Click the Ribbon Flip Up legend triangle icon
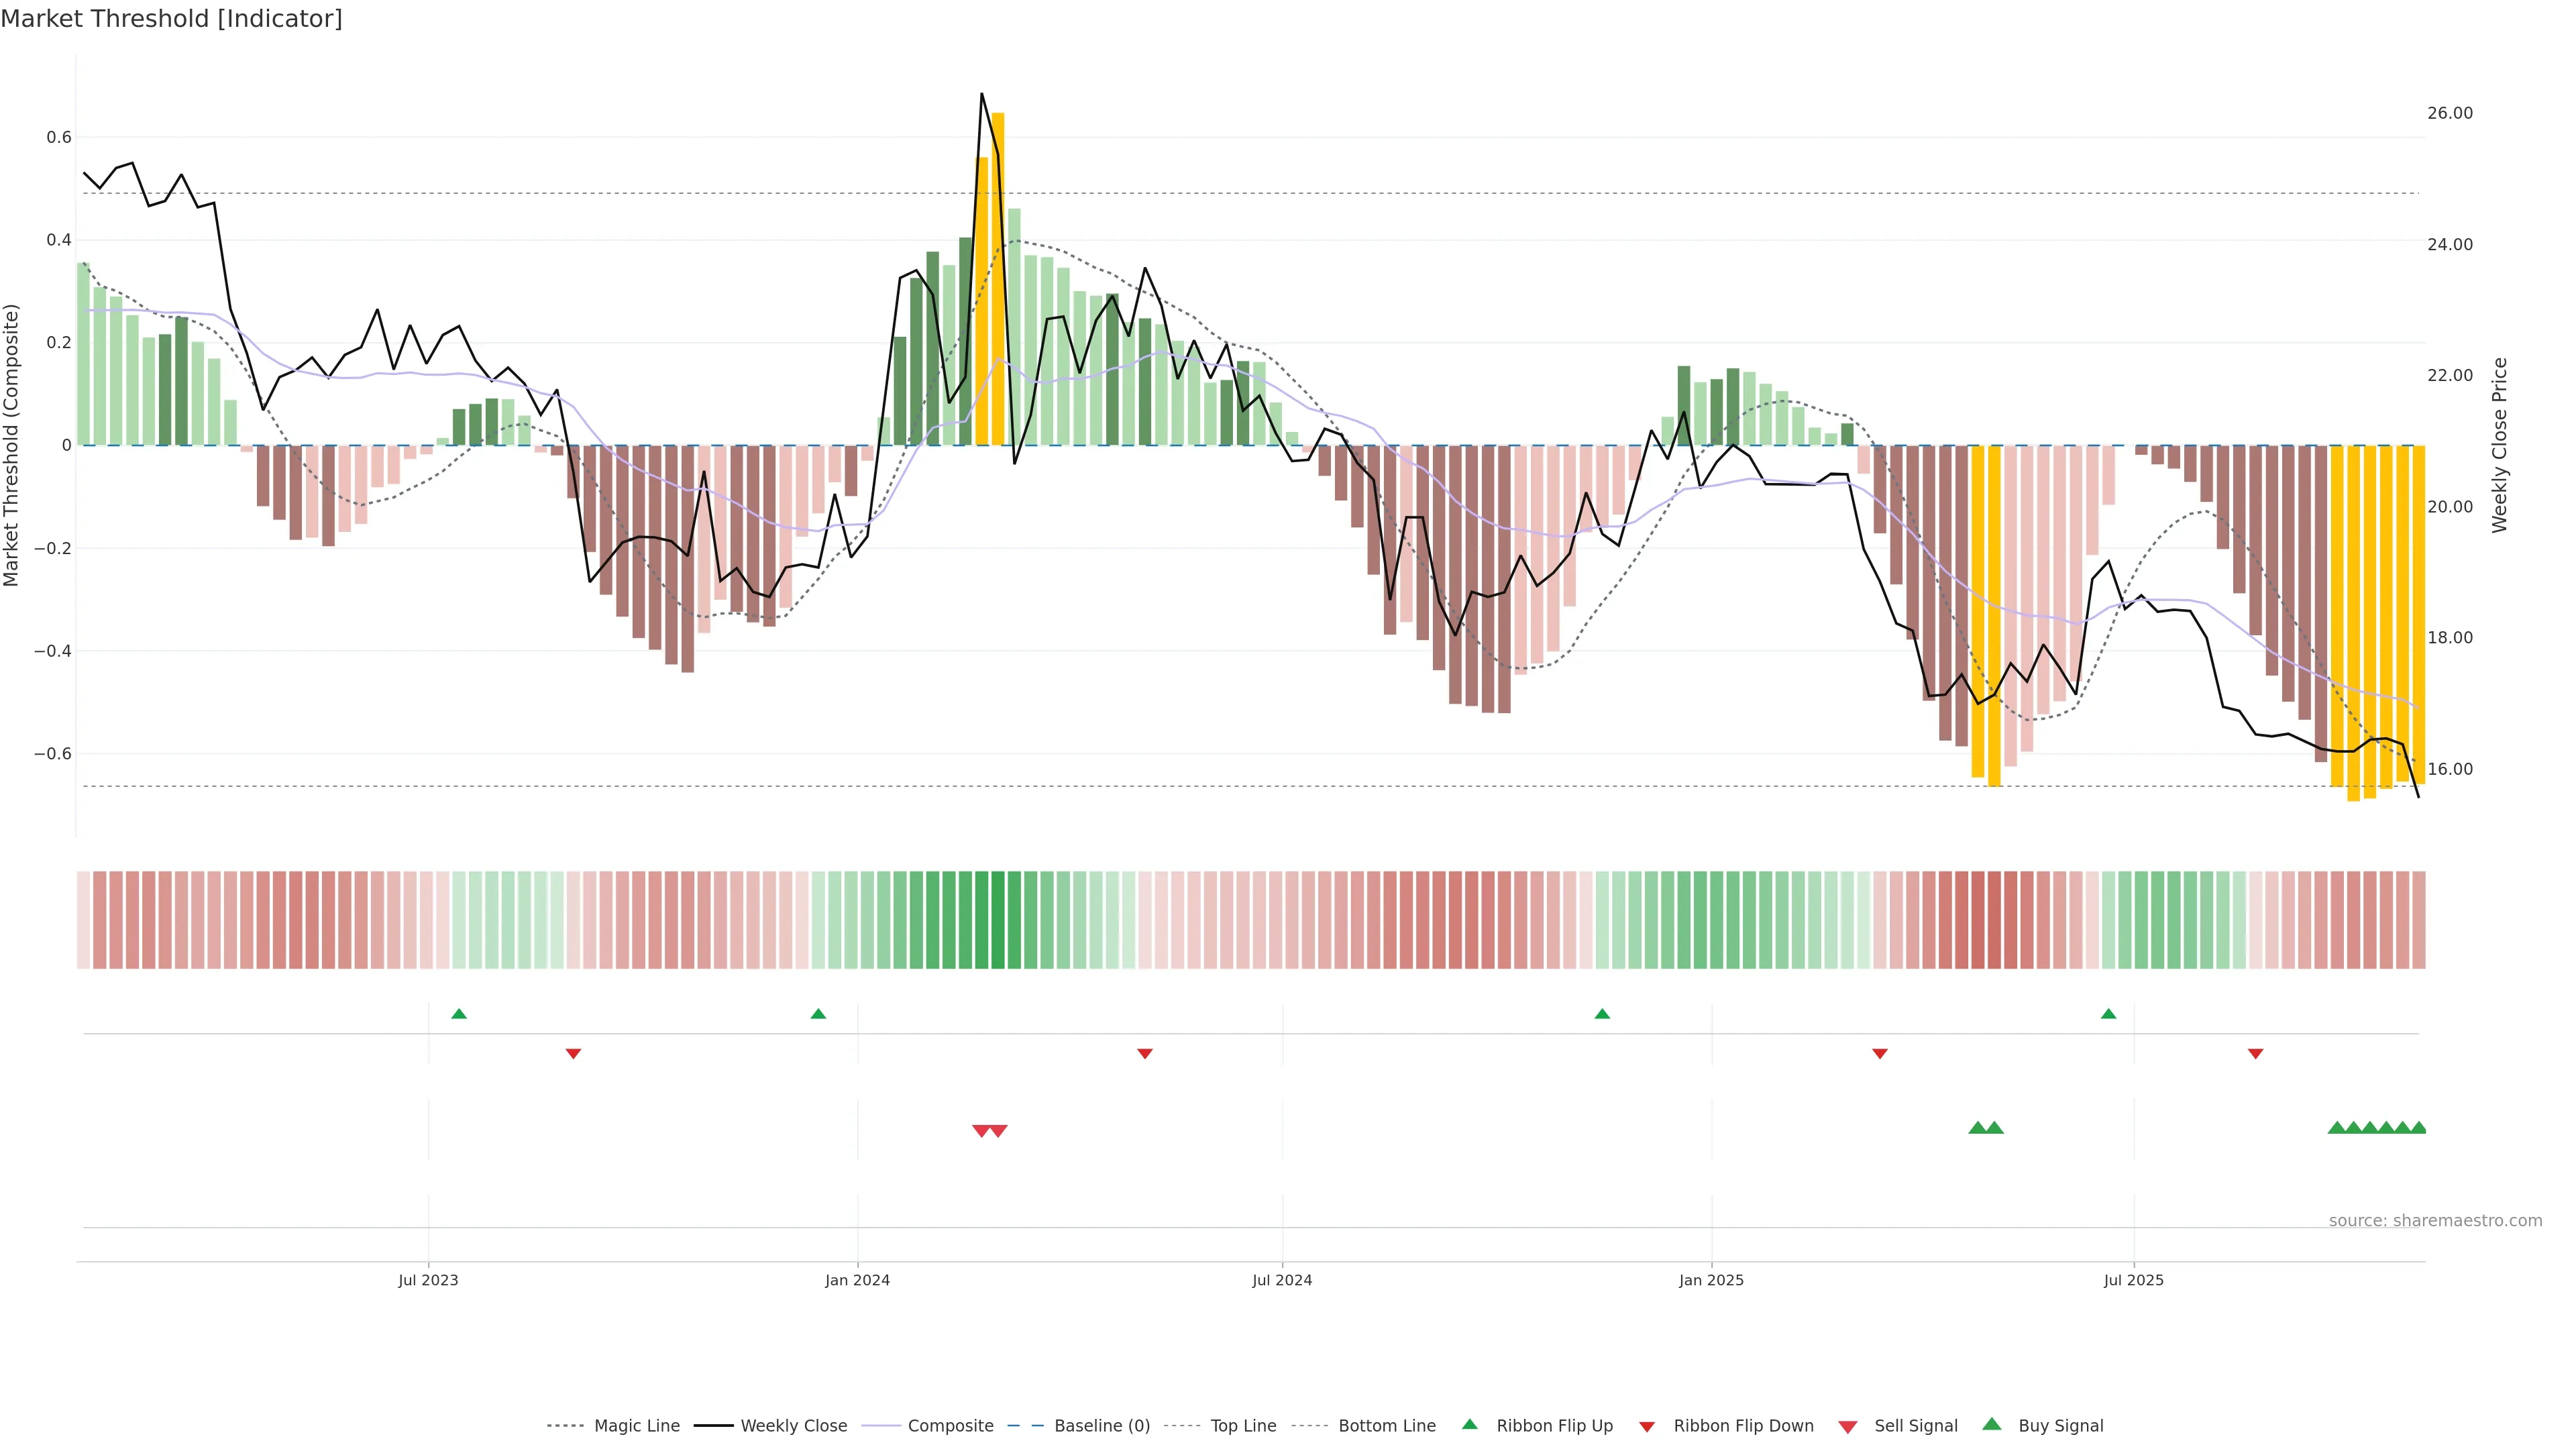Image resolution: width=2576 pixels, height=1449 pixels. (1469, 1424)
